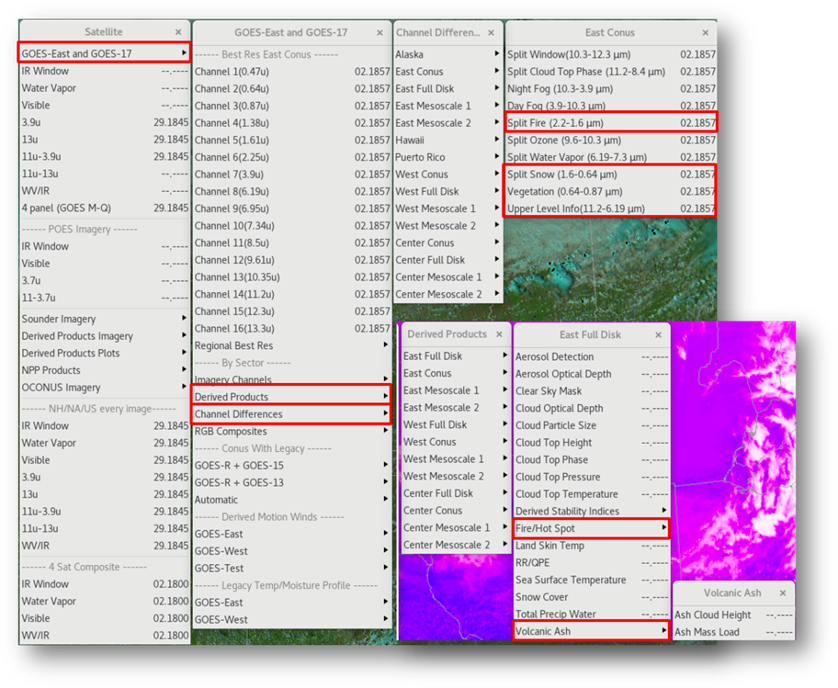Image resolution: width=838 pixels, height=688 pixels.
Task: Expand Regional Best Res submenu
Action: pyautogui.click(x=291, y=345)
